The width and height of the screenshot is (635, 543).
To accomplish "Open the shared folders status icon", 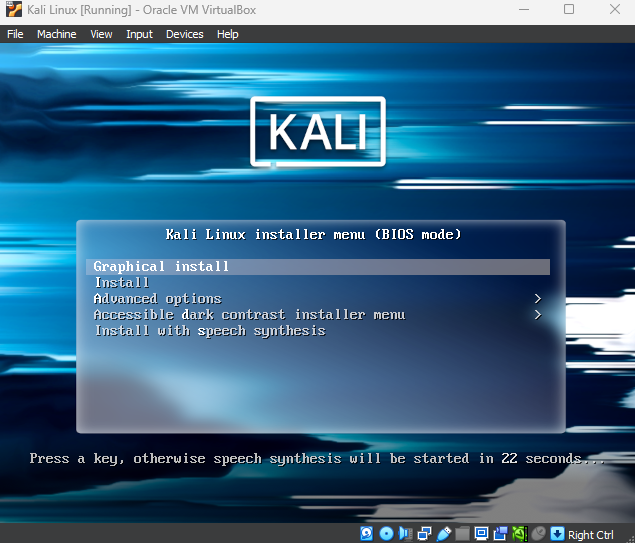I will click(x=462, y=534).
